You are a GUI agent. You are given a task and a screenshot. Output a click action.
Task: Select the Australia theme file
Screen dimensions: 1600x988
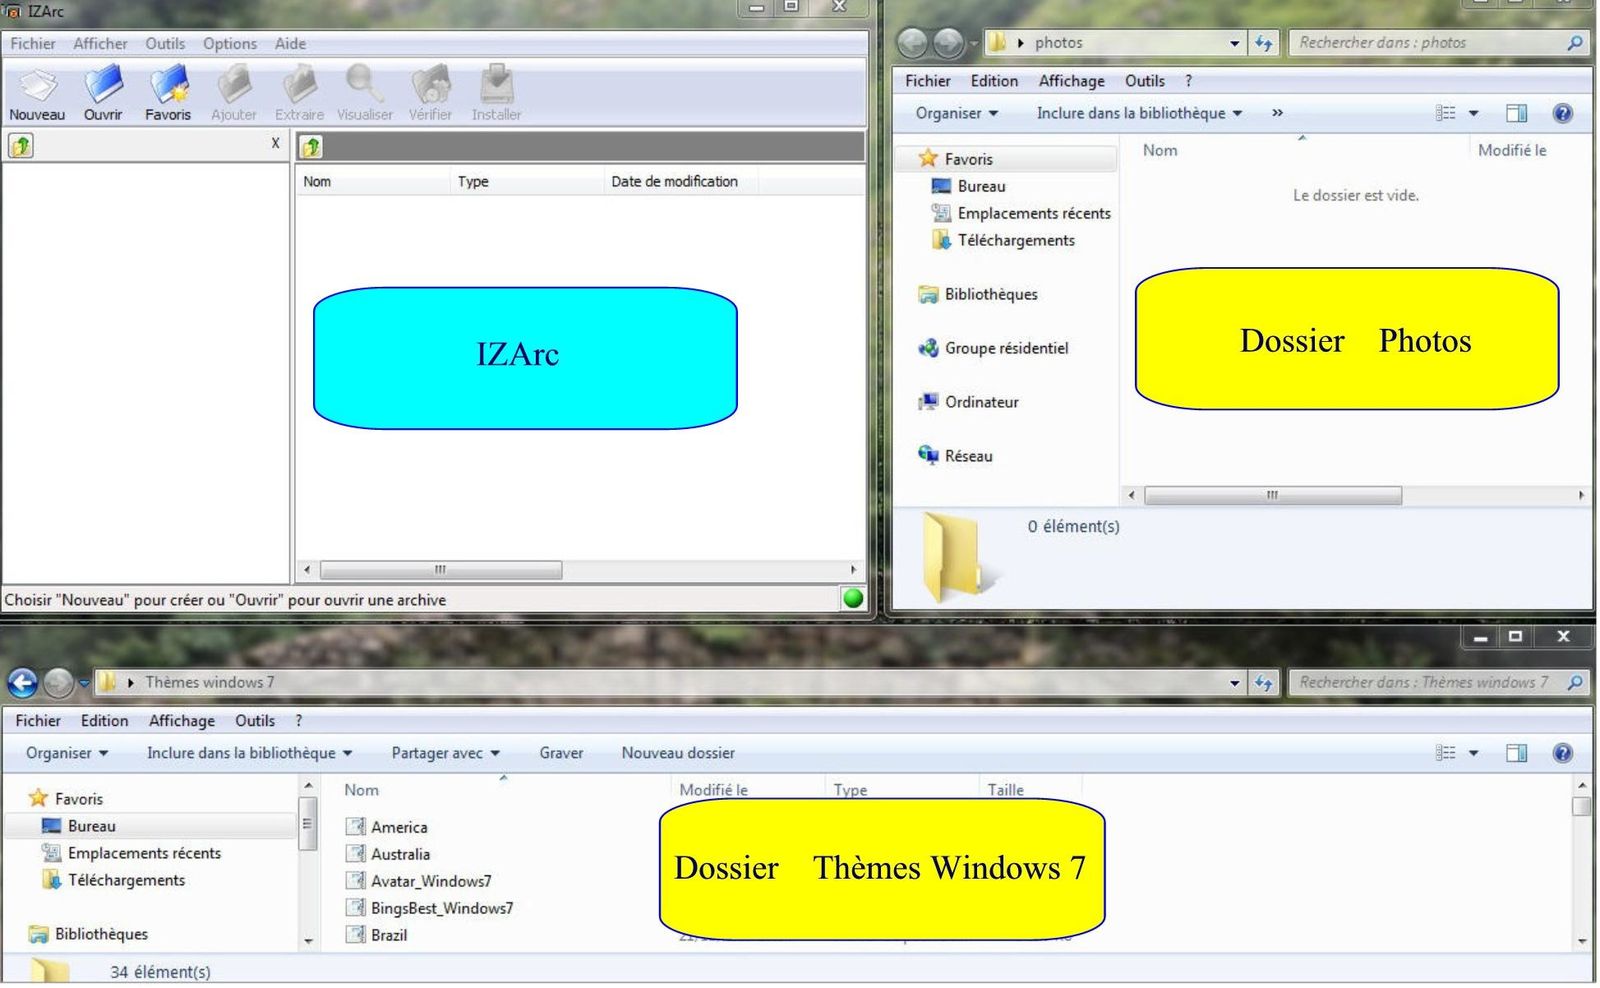coord(388,854)
